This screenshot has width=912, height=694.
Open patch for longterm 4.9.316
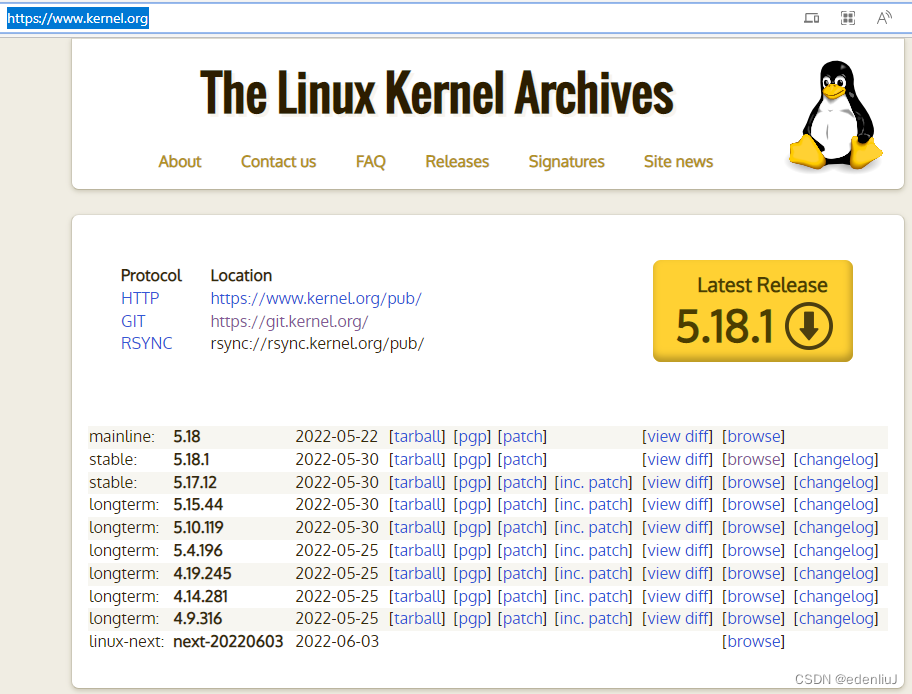pos(522,618)
